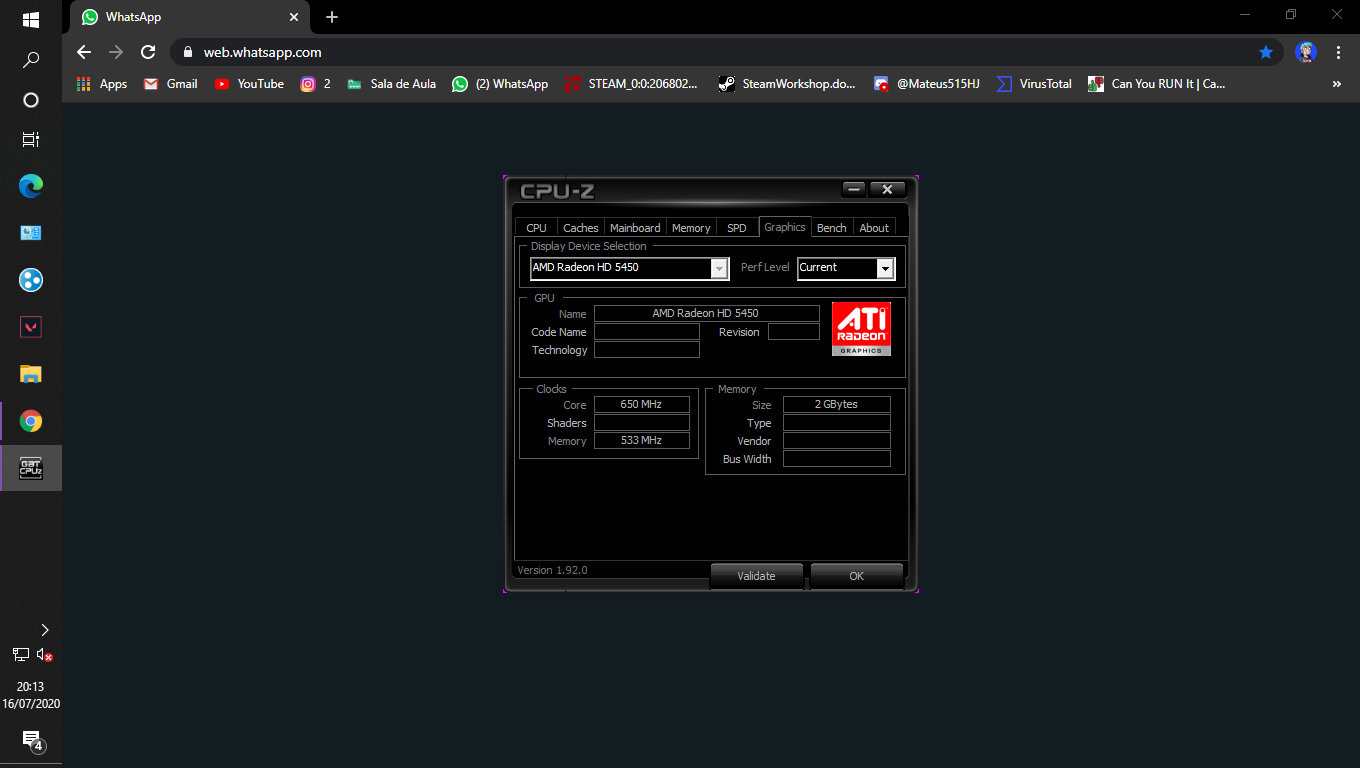
Task: Switch to SPD tab
Action: 737,228
